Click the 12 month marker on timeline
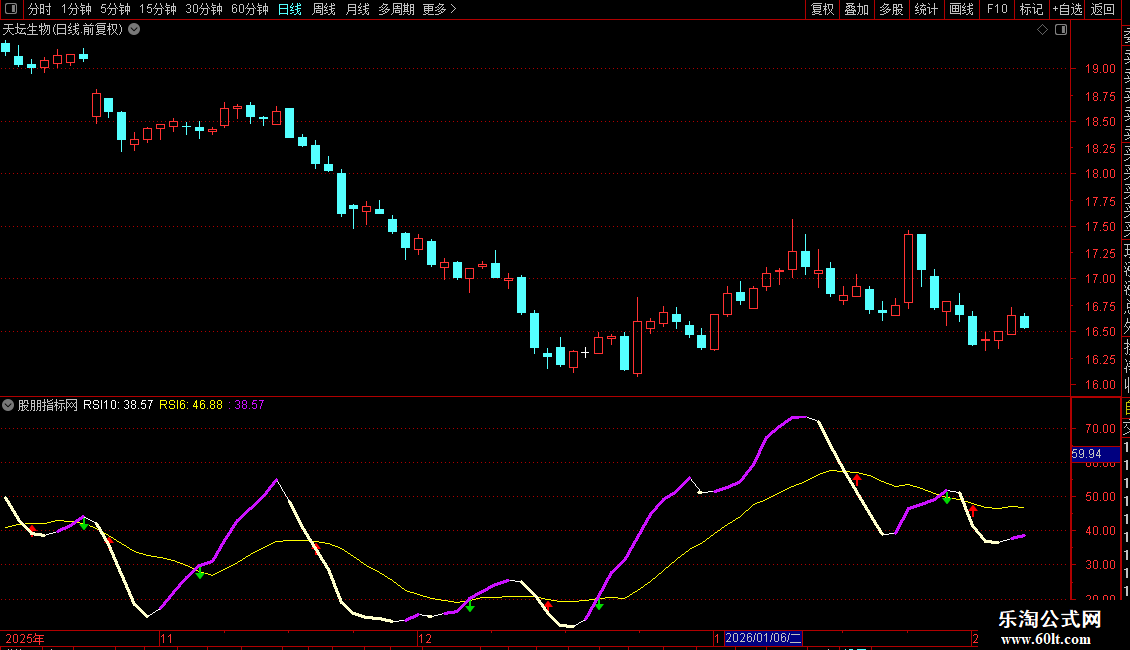 click(x=425, y=638)
